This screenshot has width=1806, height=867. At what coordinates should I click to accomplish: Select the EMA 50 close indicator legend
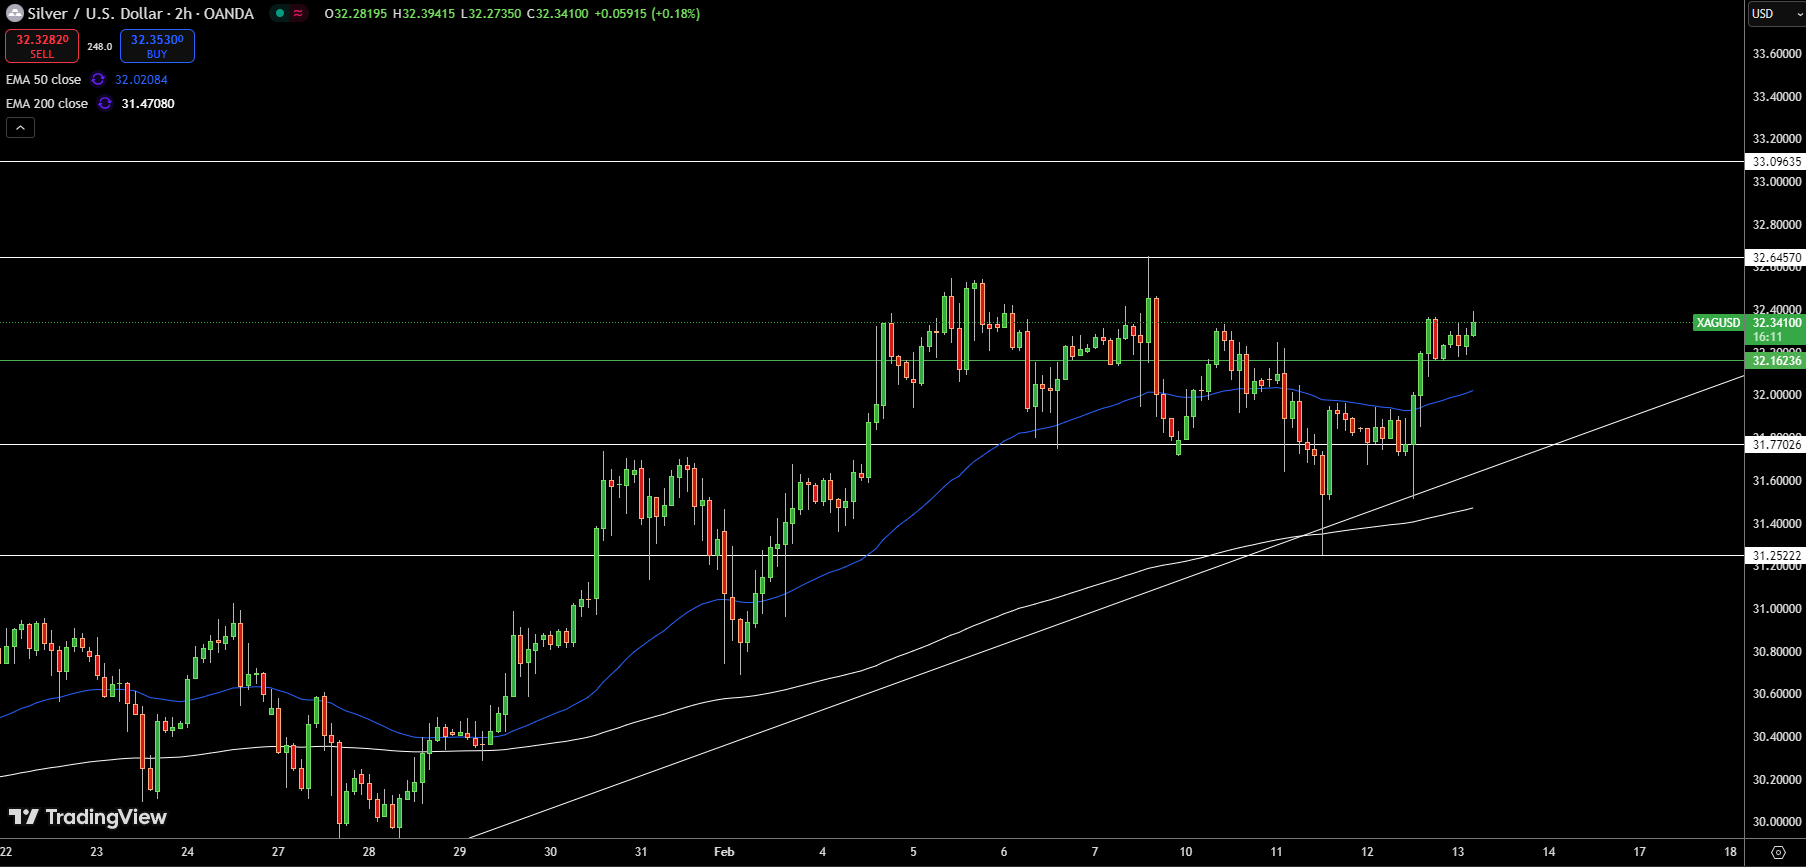point(43,79)
